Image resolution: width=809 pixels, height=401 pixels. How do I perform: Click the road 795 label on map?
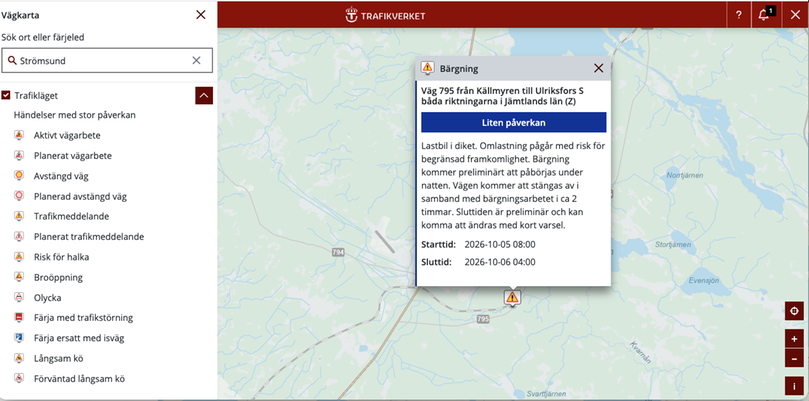[483, 319]
